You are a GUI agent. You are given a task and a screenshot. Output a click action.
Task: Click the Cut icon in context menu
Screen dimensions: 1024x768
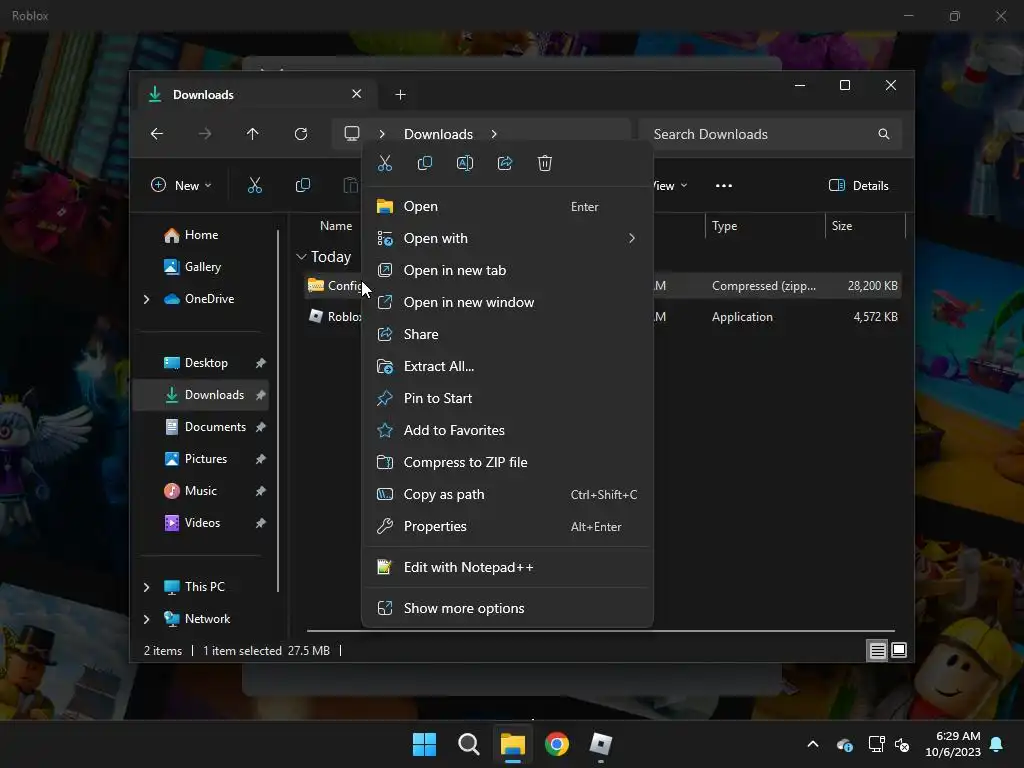[x=385, y=163]
